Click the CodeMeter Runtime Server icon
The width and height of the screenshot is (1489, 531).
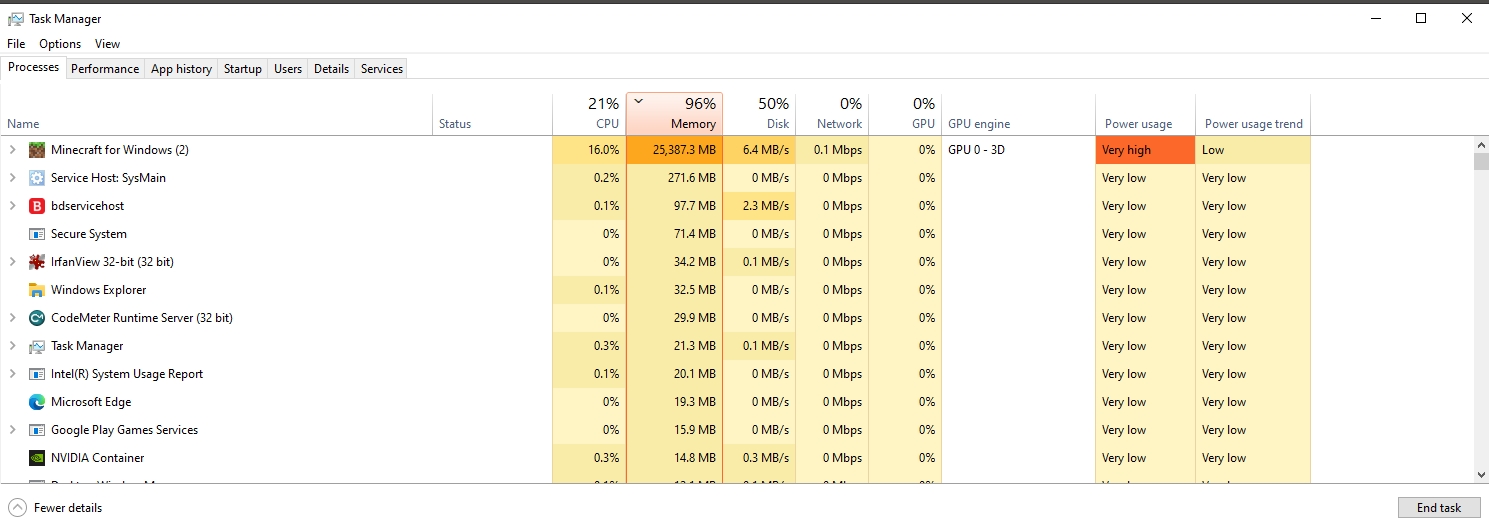[37, 318]
